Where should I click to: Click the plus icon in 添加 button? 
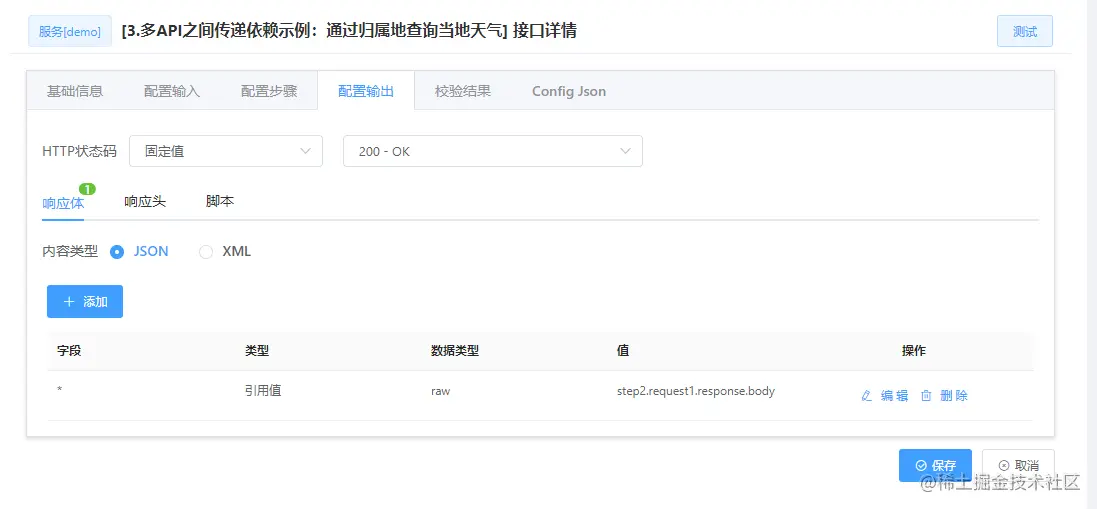[x=69, y=301]
